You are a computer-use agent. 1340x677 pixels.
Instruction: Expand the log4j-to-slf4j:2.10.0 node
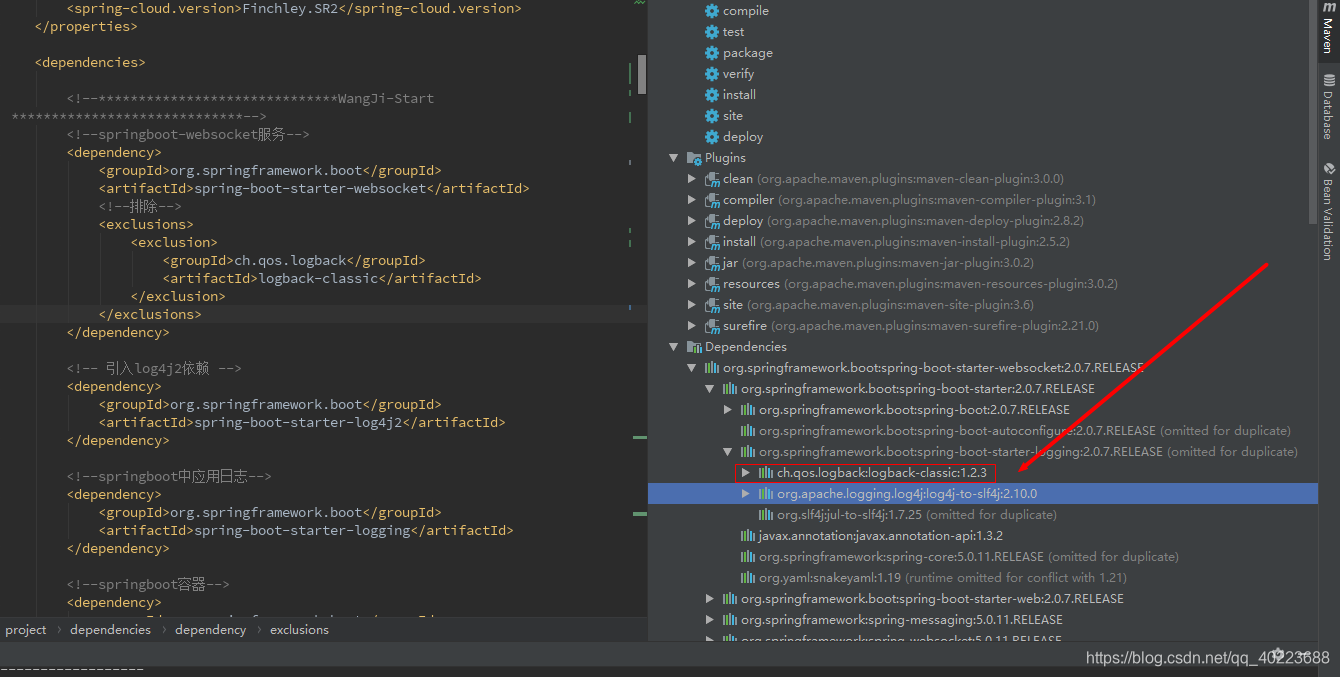[x=746, y=494]
